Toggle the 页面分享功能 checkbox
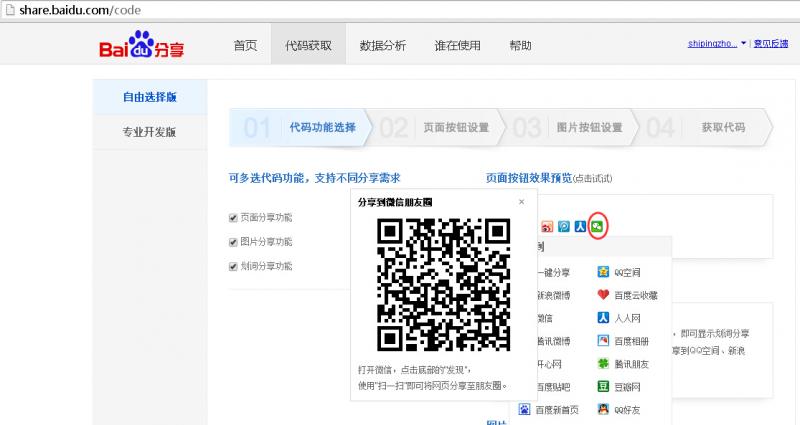 [233, 218]
